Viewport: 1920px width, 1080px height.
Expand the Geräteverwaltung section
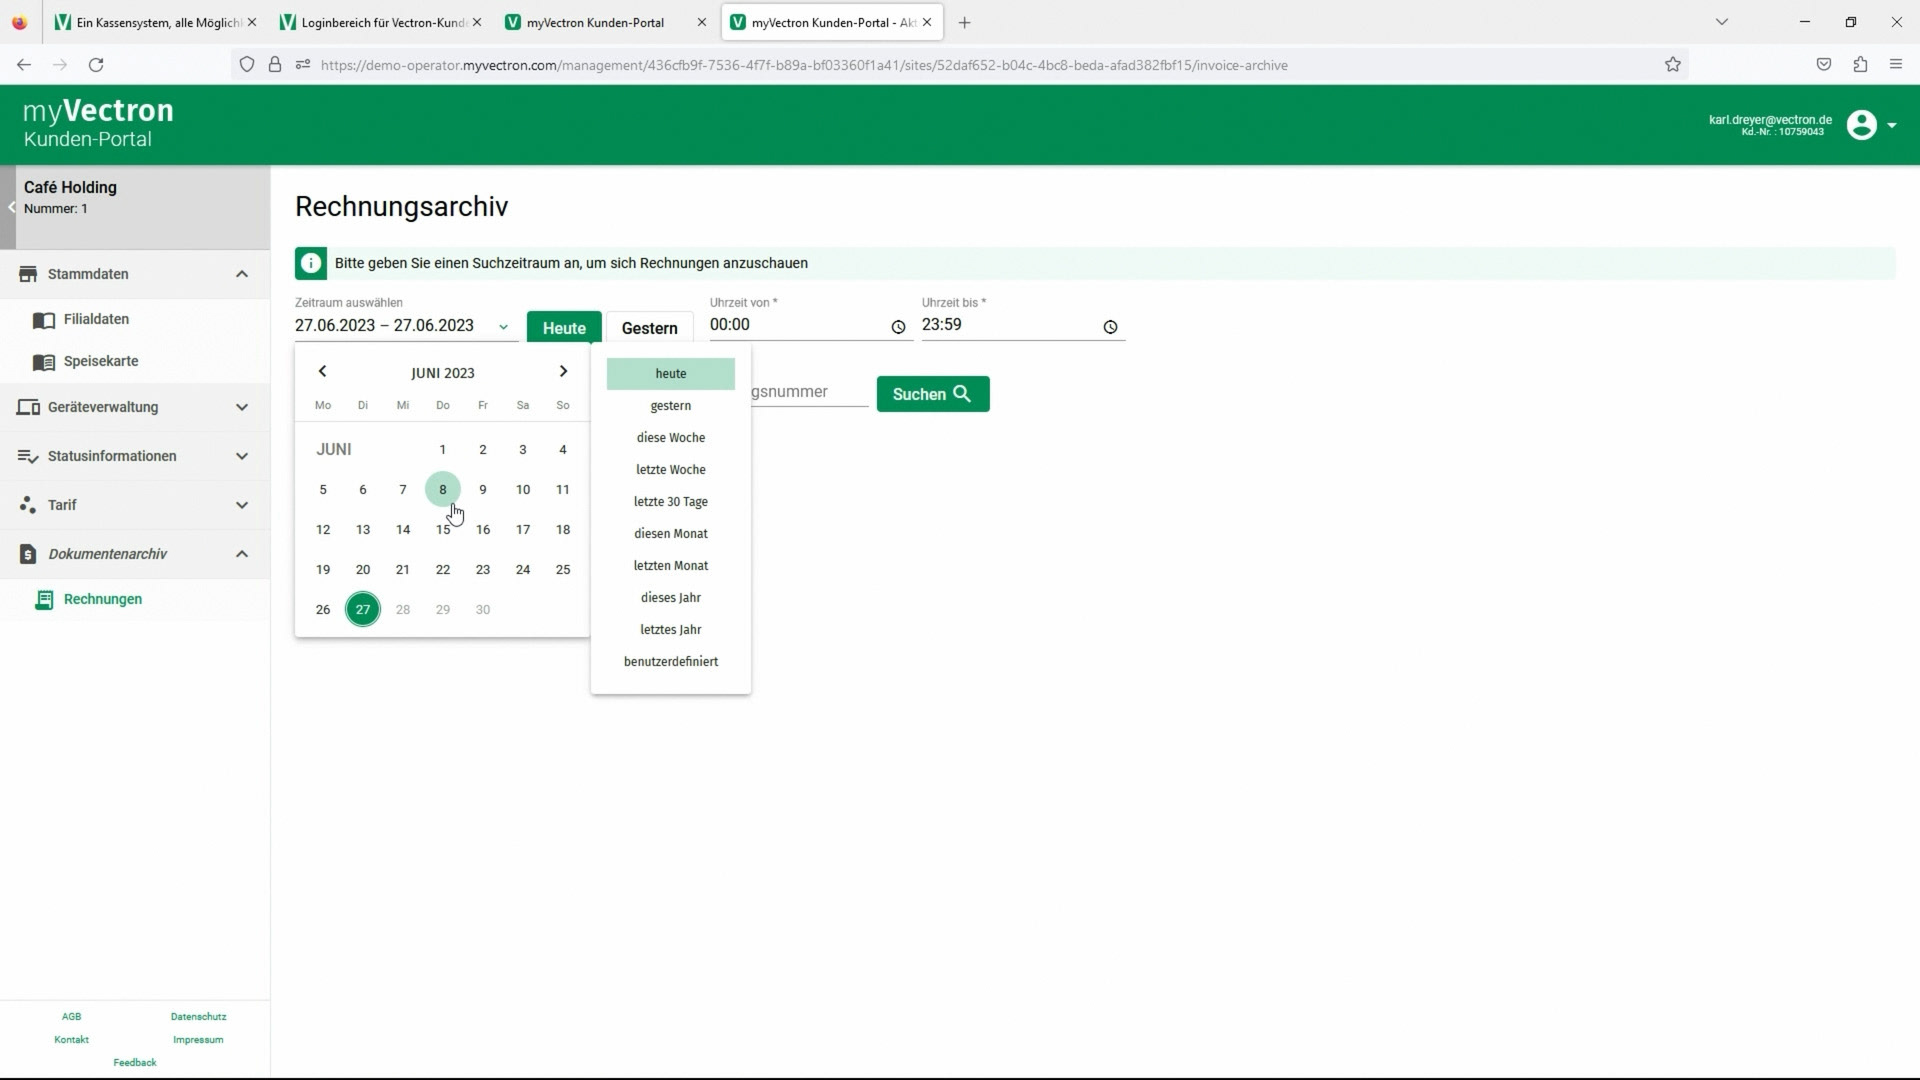[x=241, y=407]
